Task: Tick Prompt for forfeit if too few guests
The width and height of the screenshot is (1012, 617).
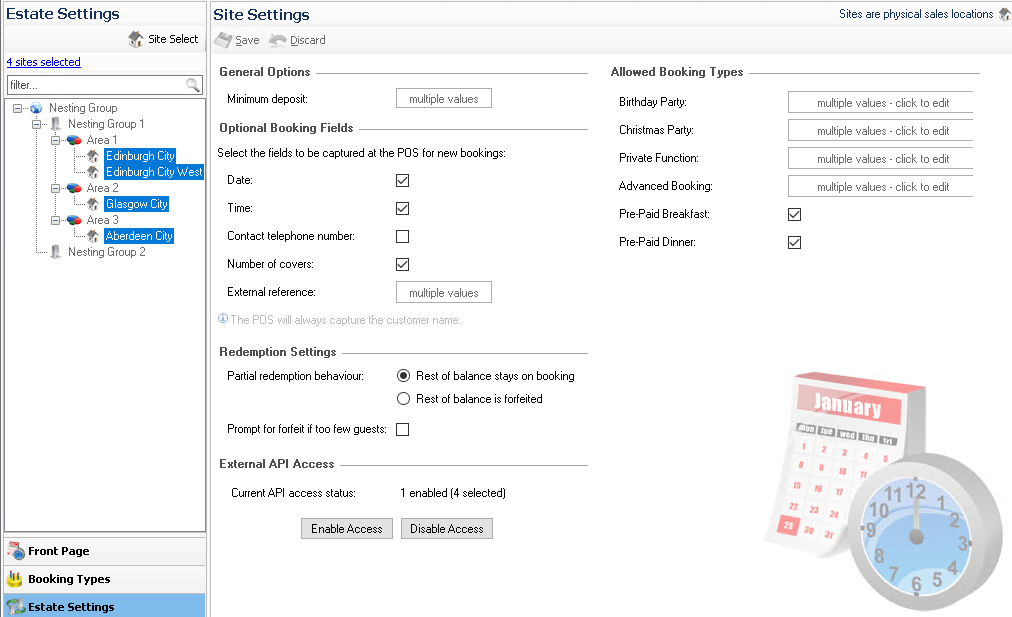Action: tap(403, 429)
